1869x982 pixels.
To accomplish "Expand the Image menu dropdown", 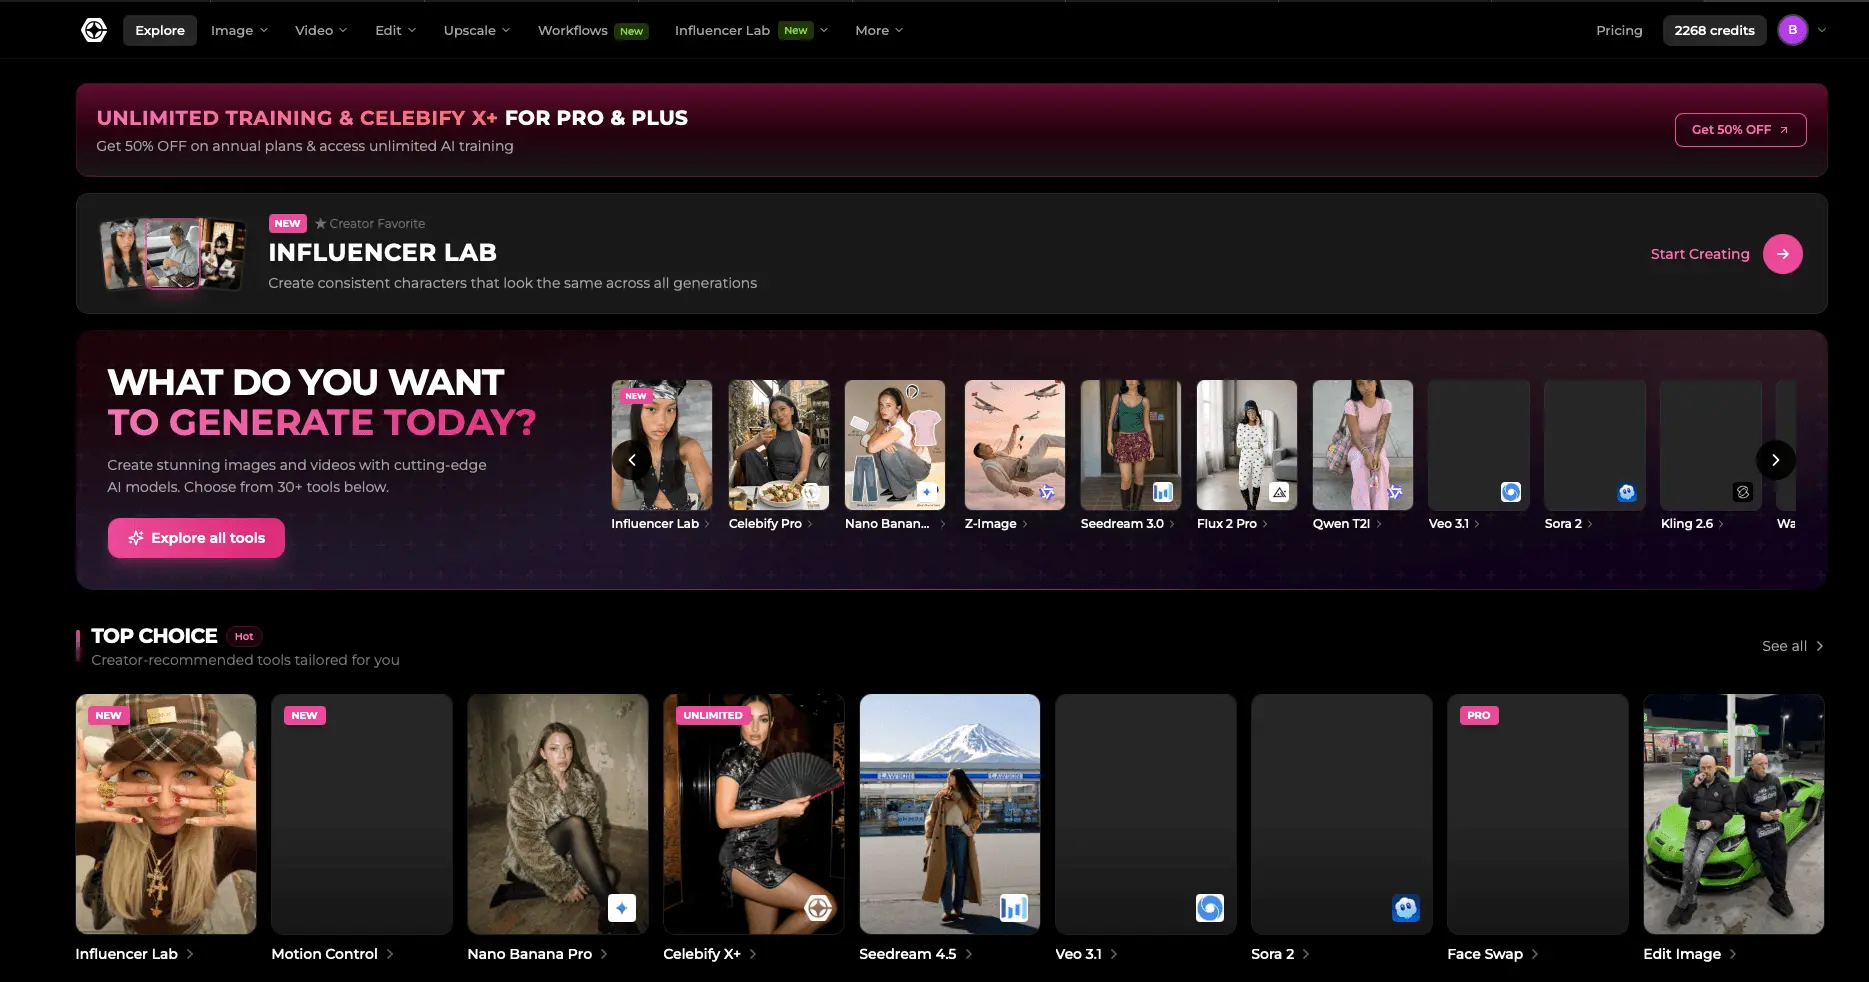I will tap(239, 30).
